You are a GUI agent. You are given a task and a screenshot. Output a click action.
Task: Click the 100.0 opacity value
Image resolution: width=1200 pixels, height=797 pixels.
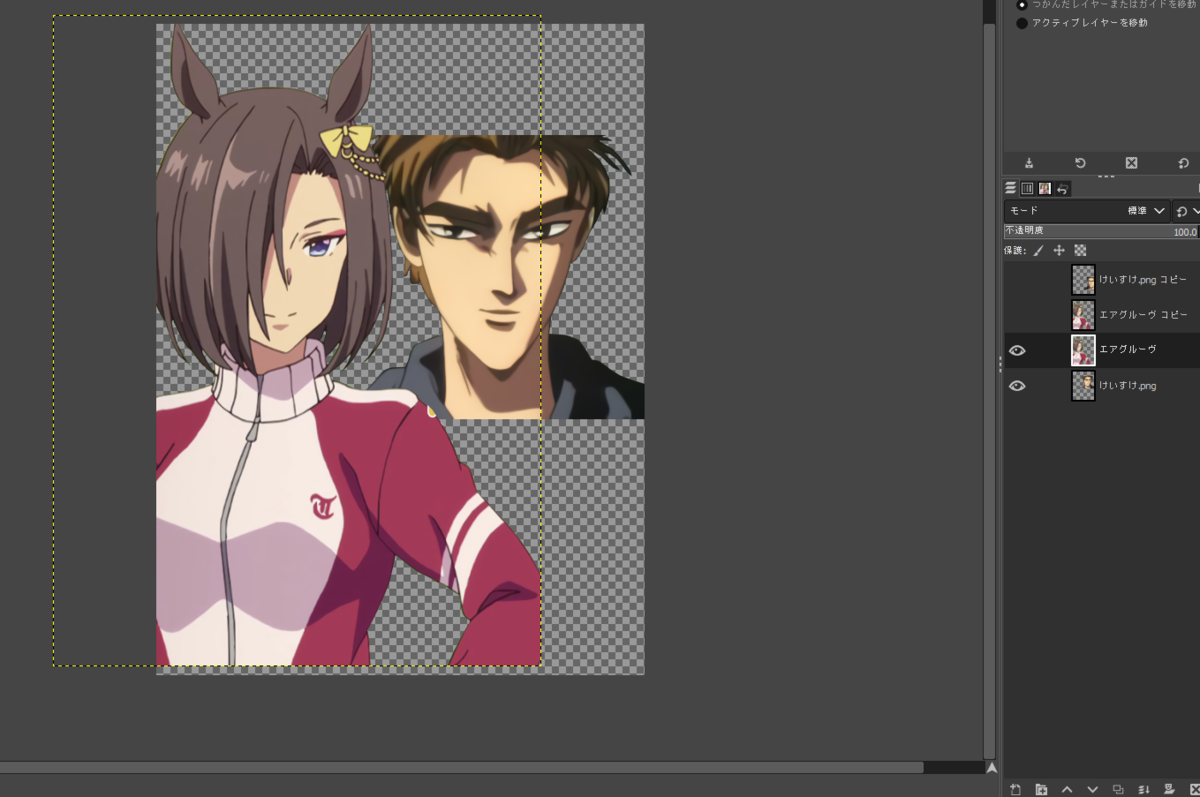1185,232
